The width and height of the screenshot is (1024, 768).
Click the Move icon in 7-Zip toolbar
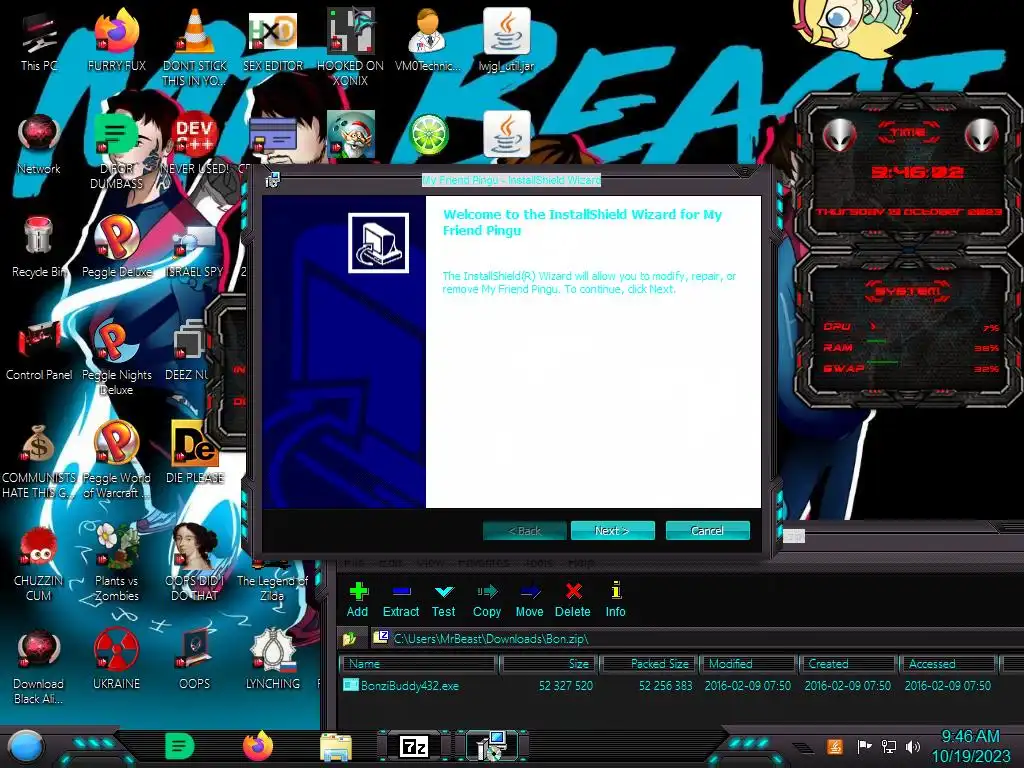(530, 600)
